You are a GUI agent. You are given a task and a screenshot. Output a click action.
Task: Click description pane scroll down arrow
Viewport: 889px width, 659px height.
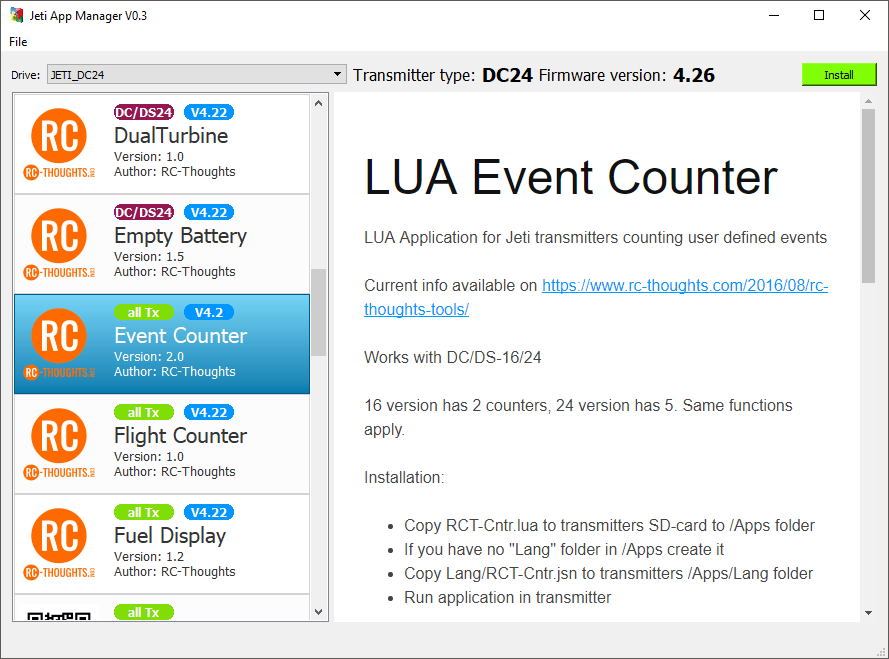(868, 612)
